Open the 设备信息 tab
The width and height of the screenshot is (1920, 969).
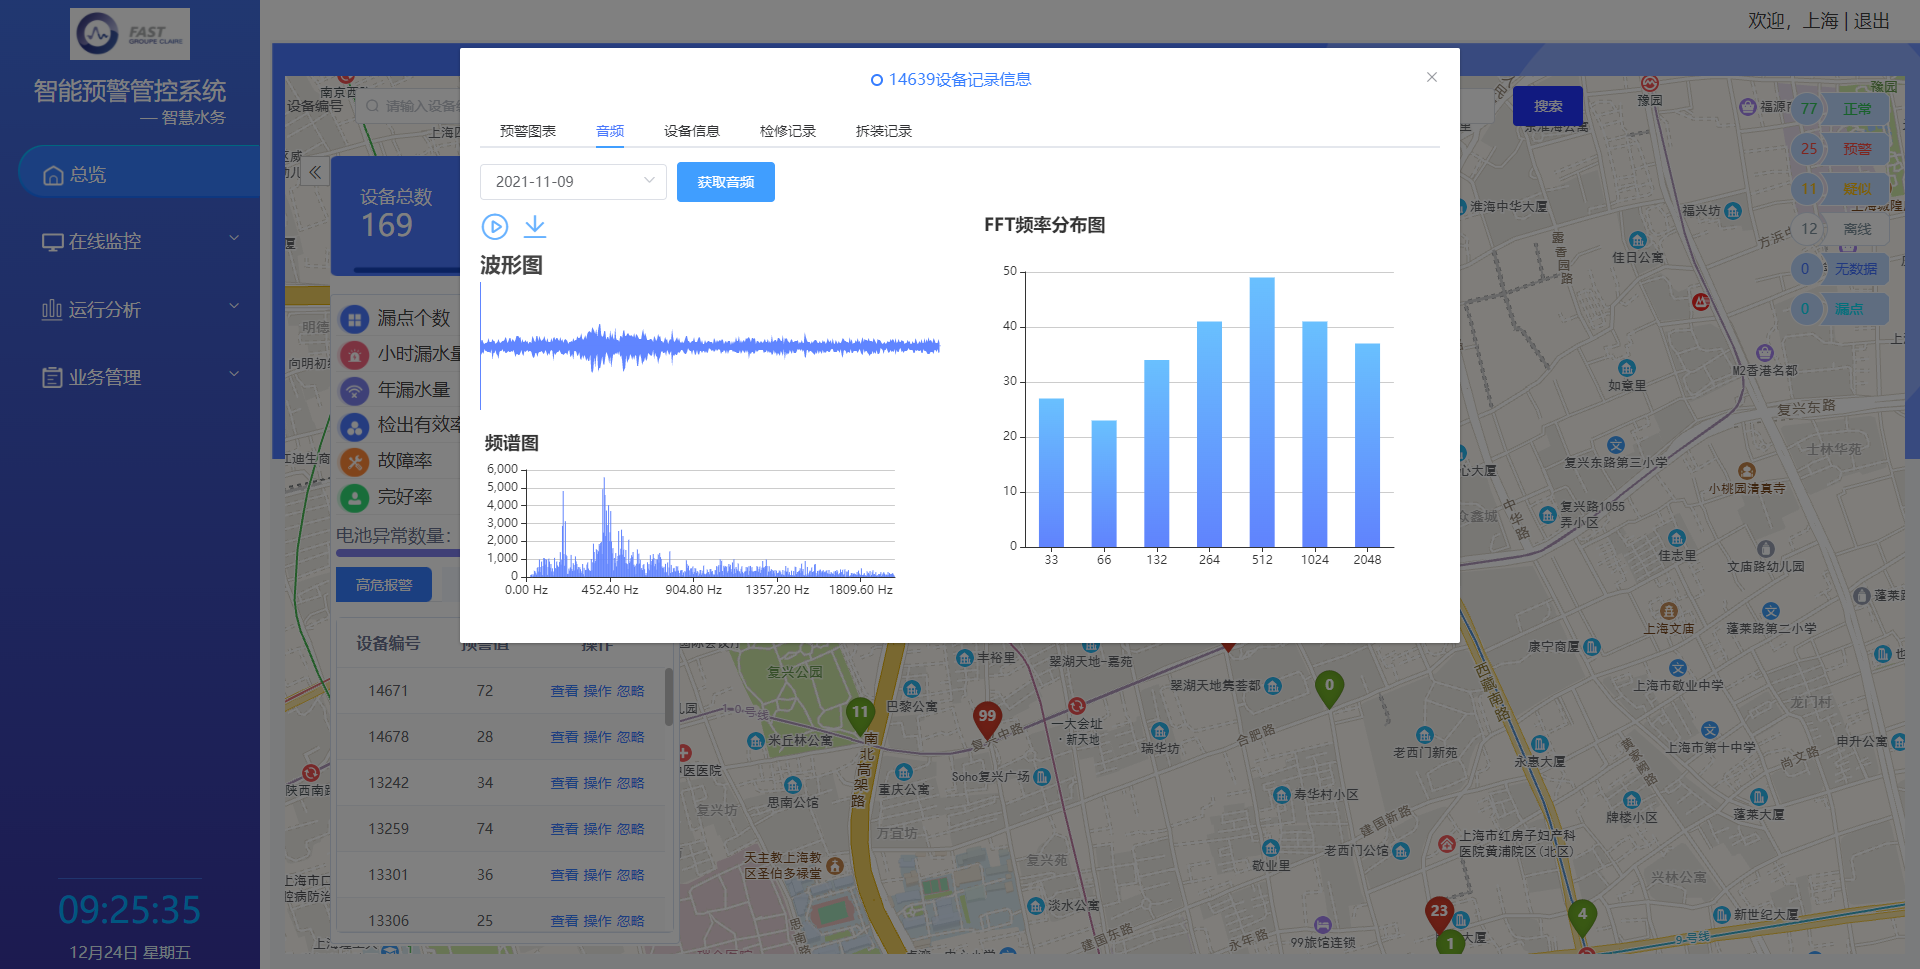coord(691,131)
